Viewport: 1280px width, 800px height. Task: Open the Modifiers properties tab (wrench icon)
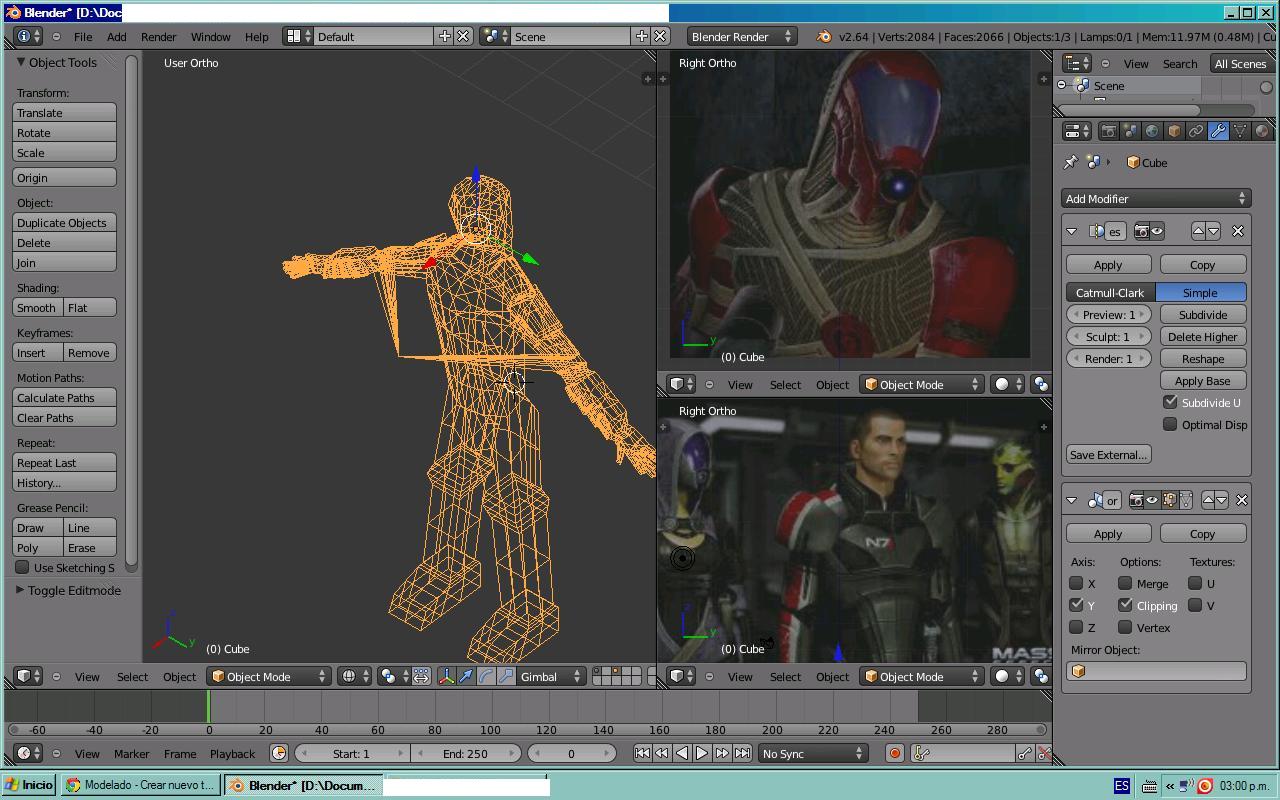1218,131
